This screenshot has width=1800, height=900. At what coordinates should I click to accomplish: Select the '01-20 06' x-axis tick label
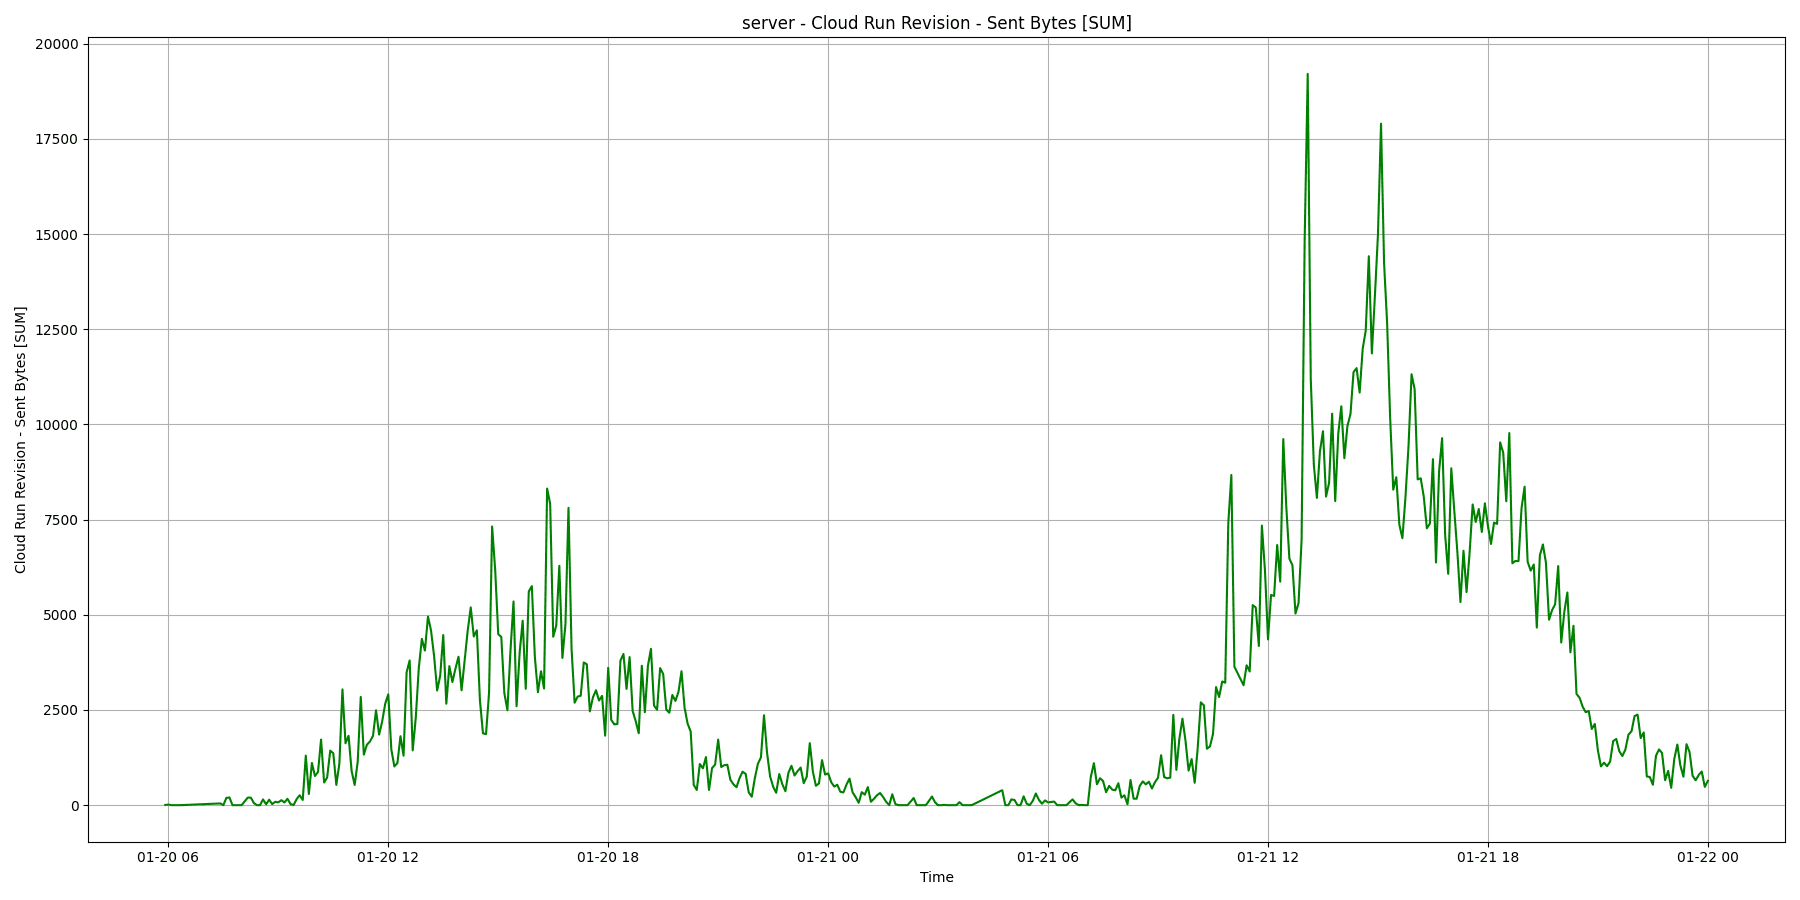[168, 856]
